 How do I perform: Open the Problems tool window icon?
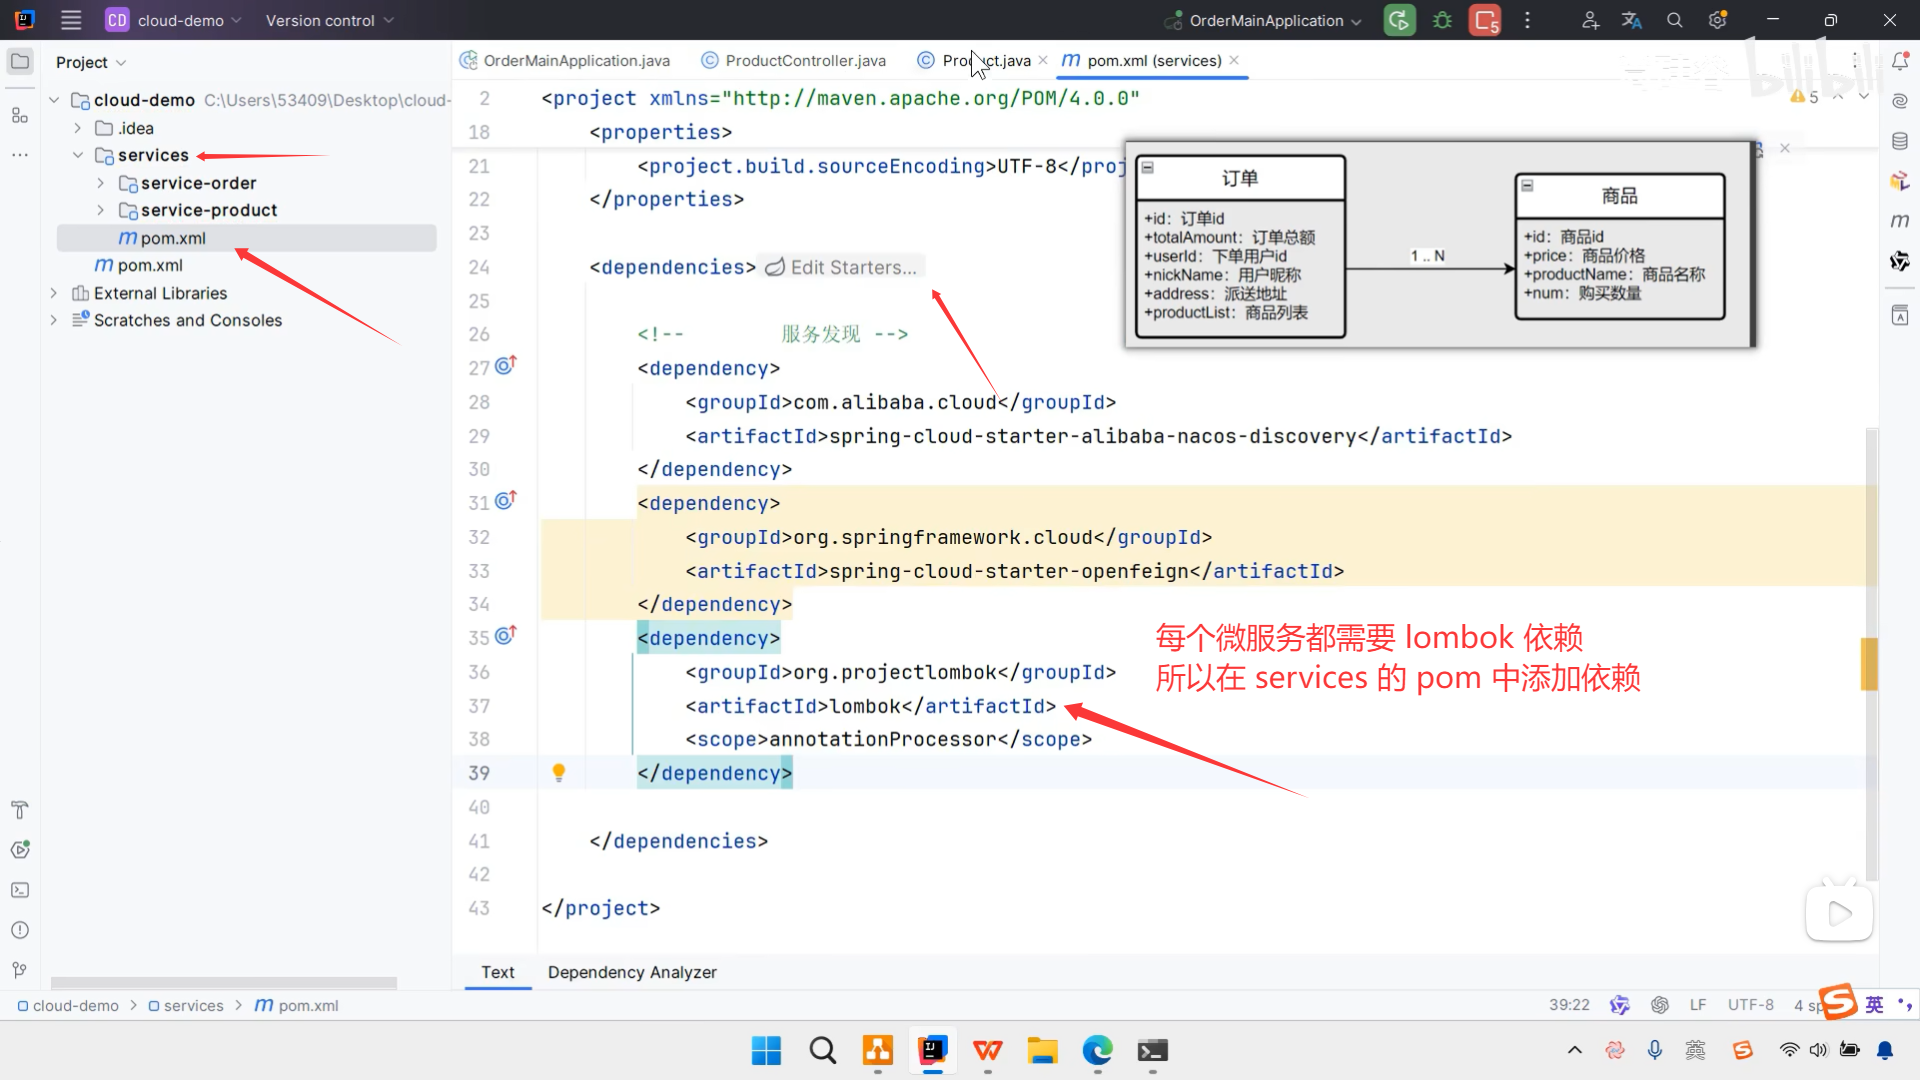tap(19, 930)
